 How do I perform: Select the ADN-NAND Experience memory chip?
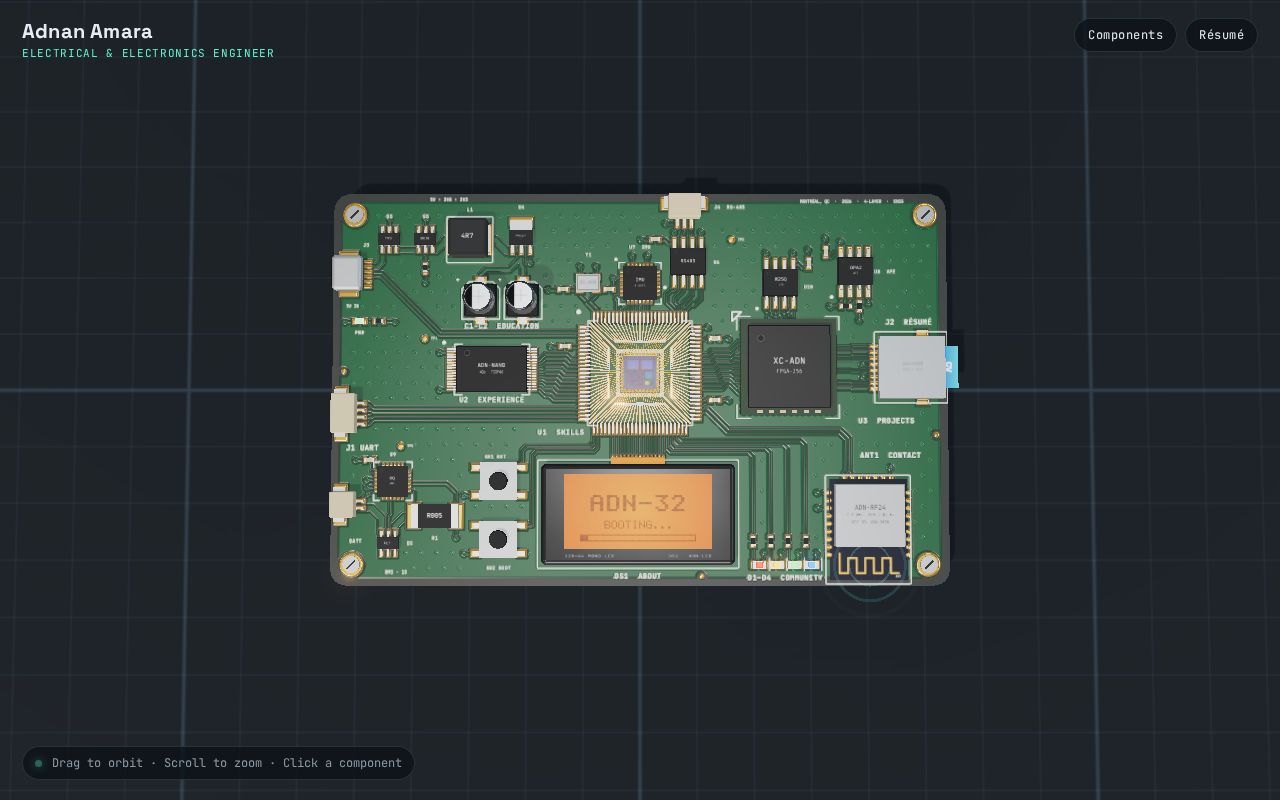click(x=491, y=369)
